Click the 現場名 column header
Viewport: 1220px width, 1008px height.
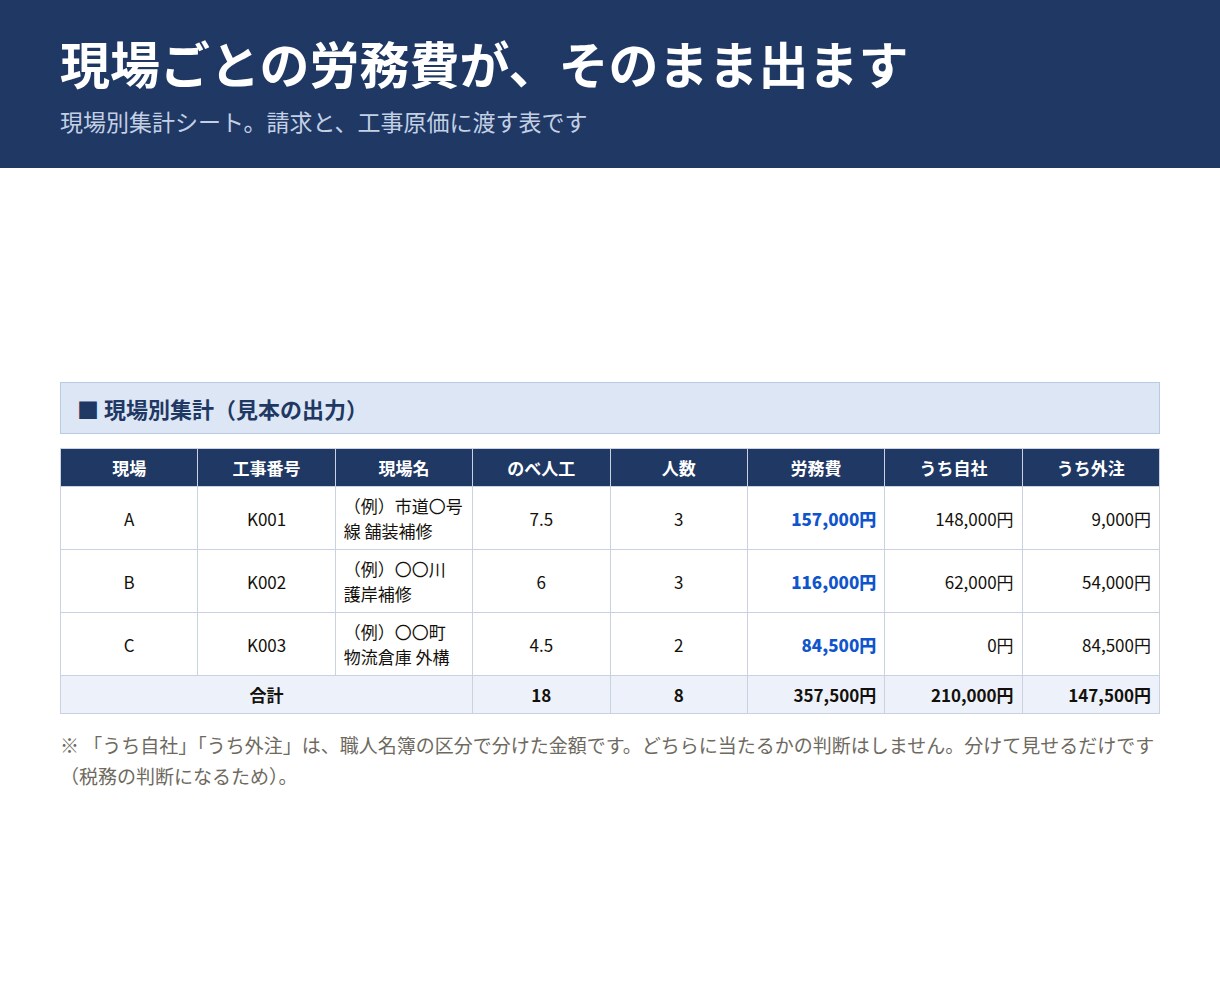(404, 468)
